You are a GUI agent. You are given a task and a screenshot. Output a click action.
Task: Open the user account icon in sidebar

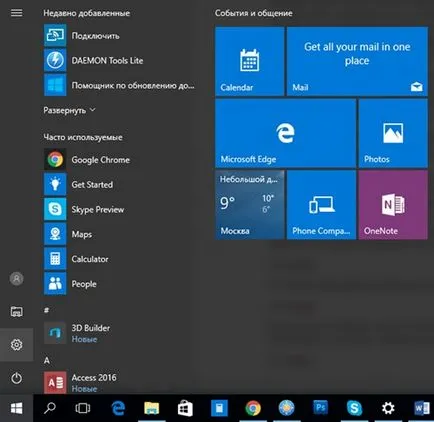point(16,278)
